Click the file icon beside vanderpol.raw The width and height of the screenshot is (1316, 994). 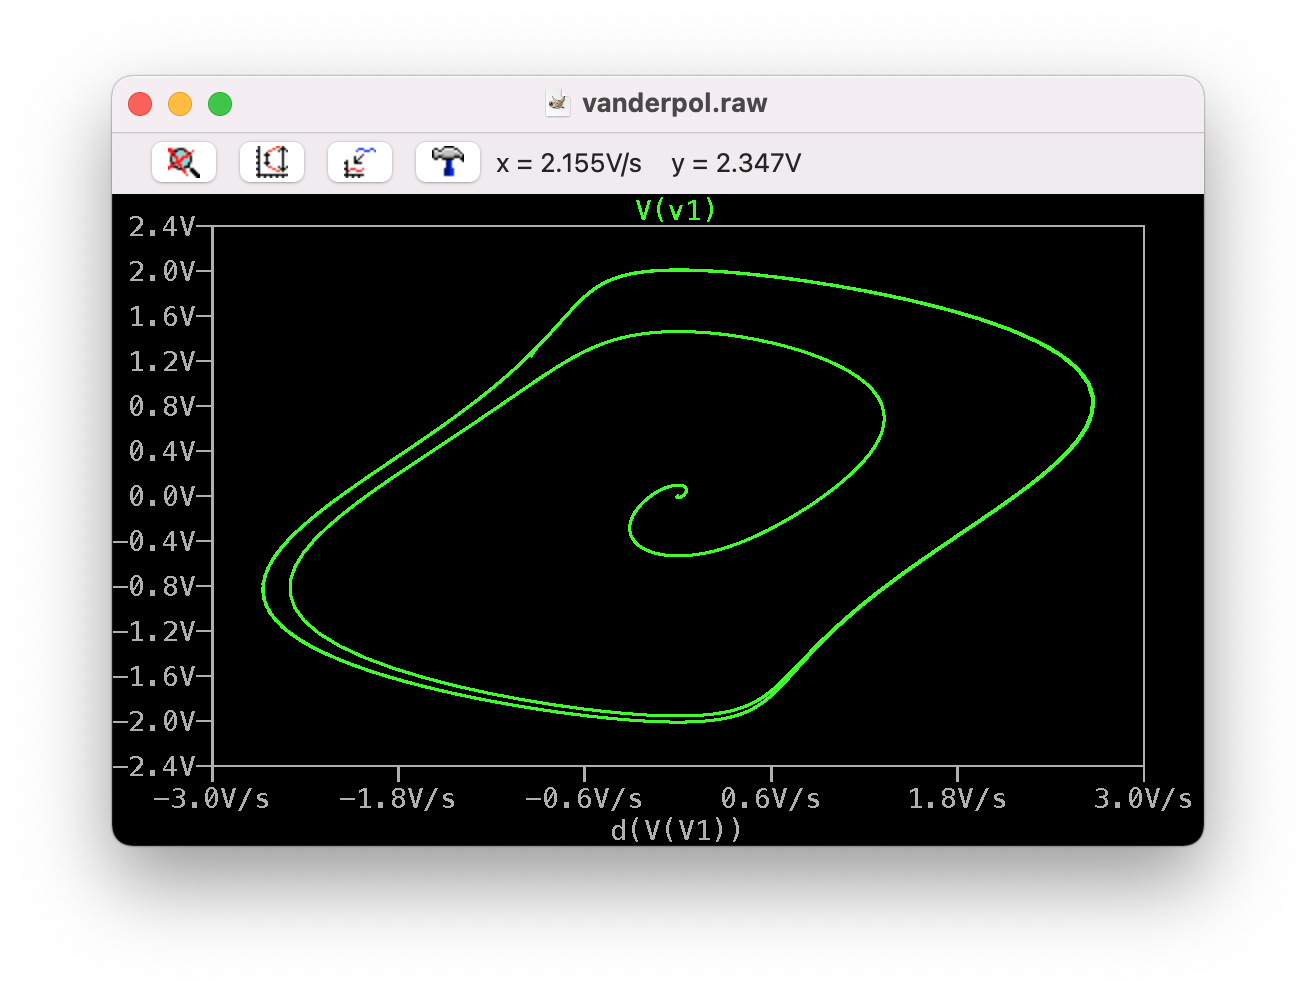[558, 103]
